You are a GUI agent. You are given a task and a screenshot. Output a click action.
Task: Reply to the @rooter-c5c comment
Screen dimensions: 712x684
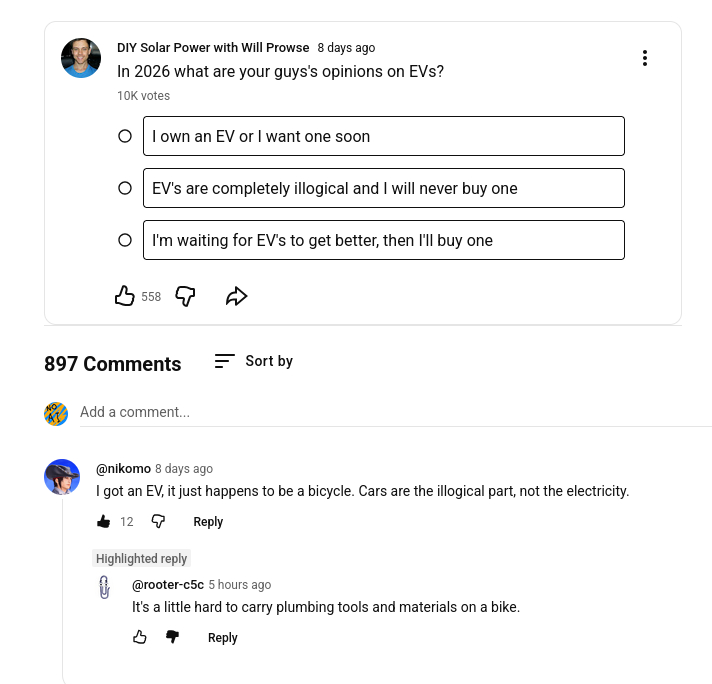pos(222,638)
